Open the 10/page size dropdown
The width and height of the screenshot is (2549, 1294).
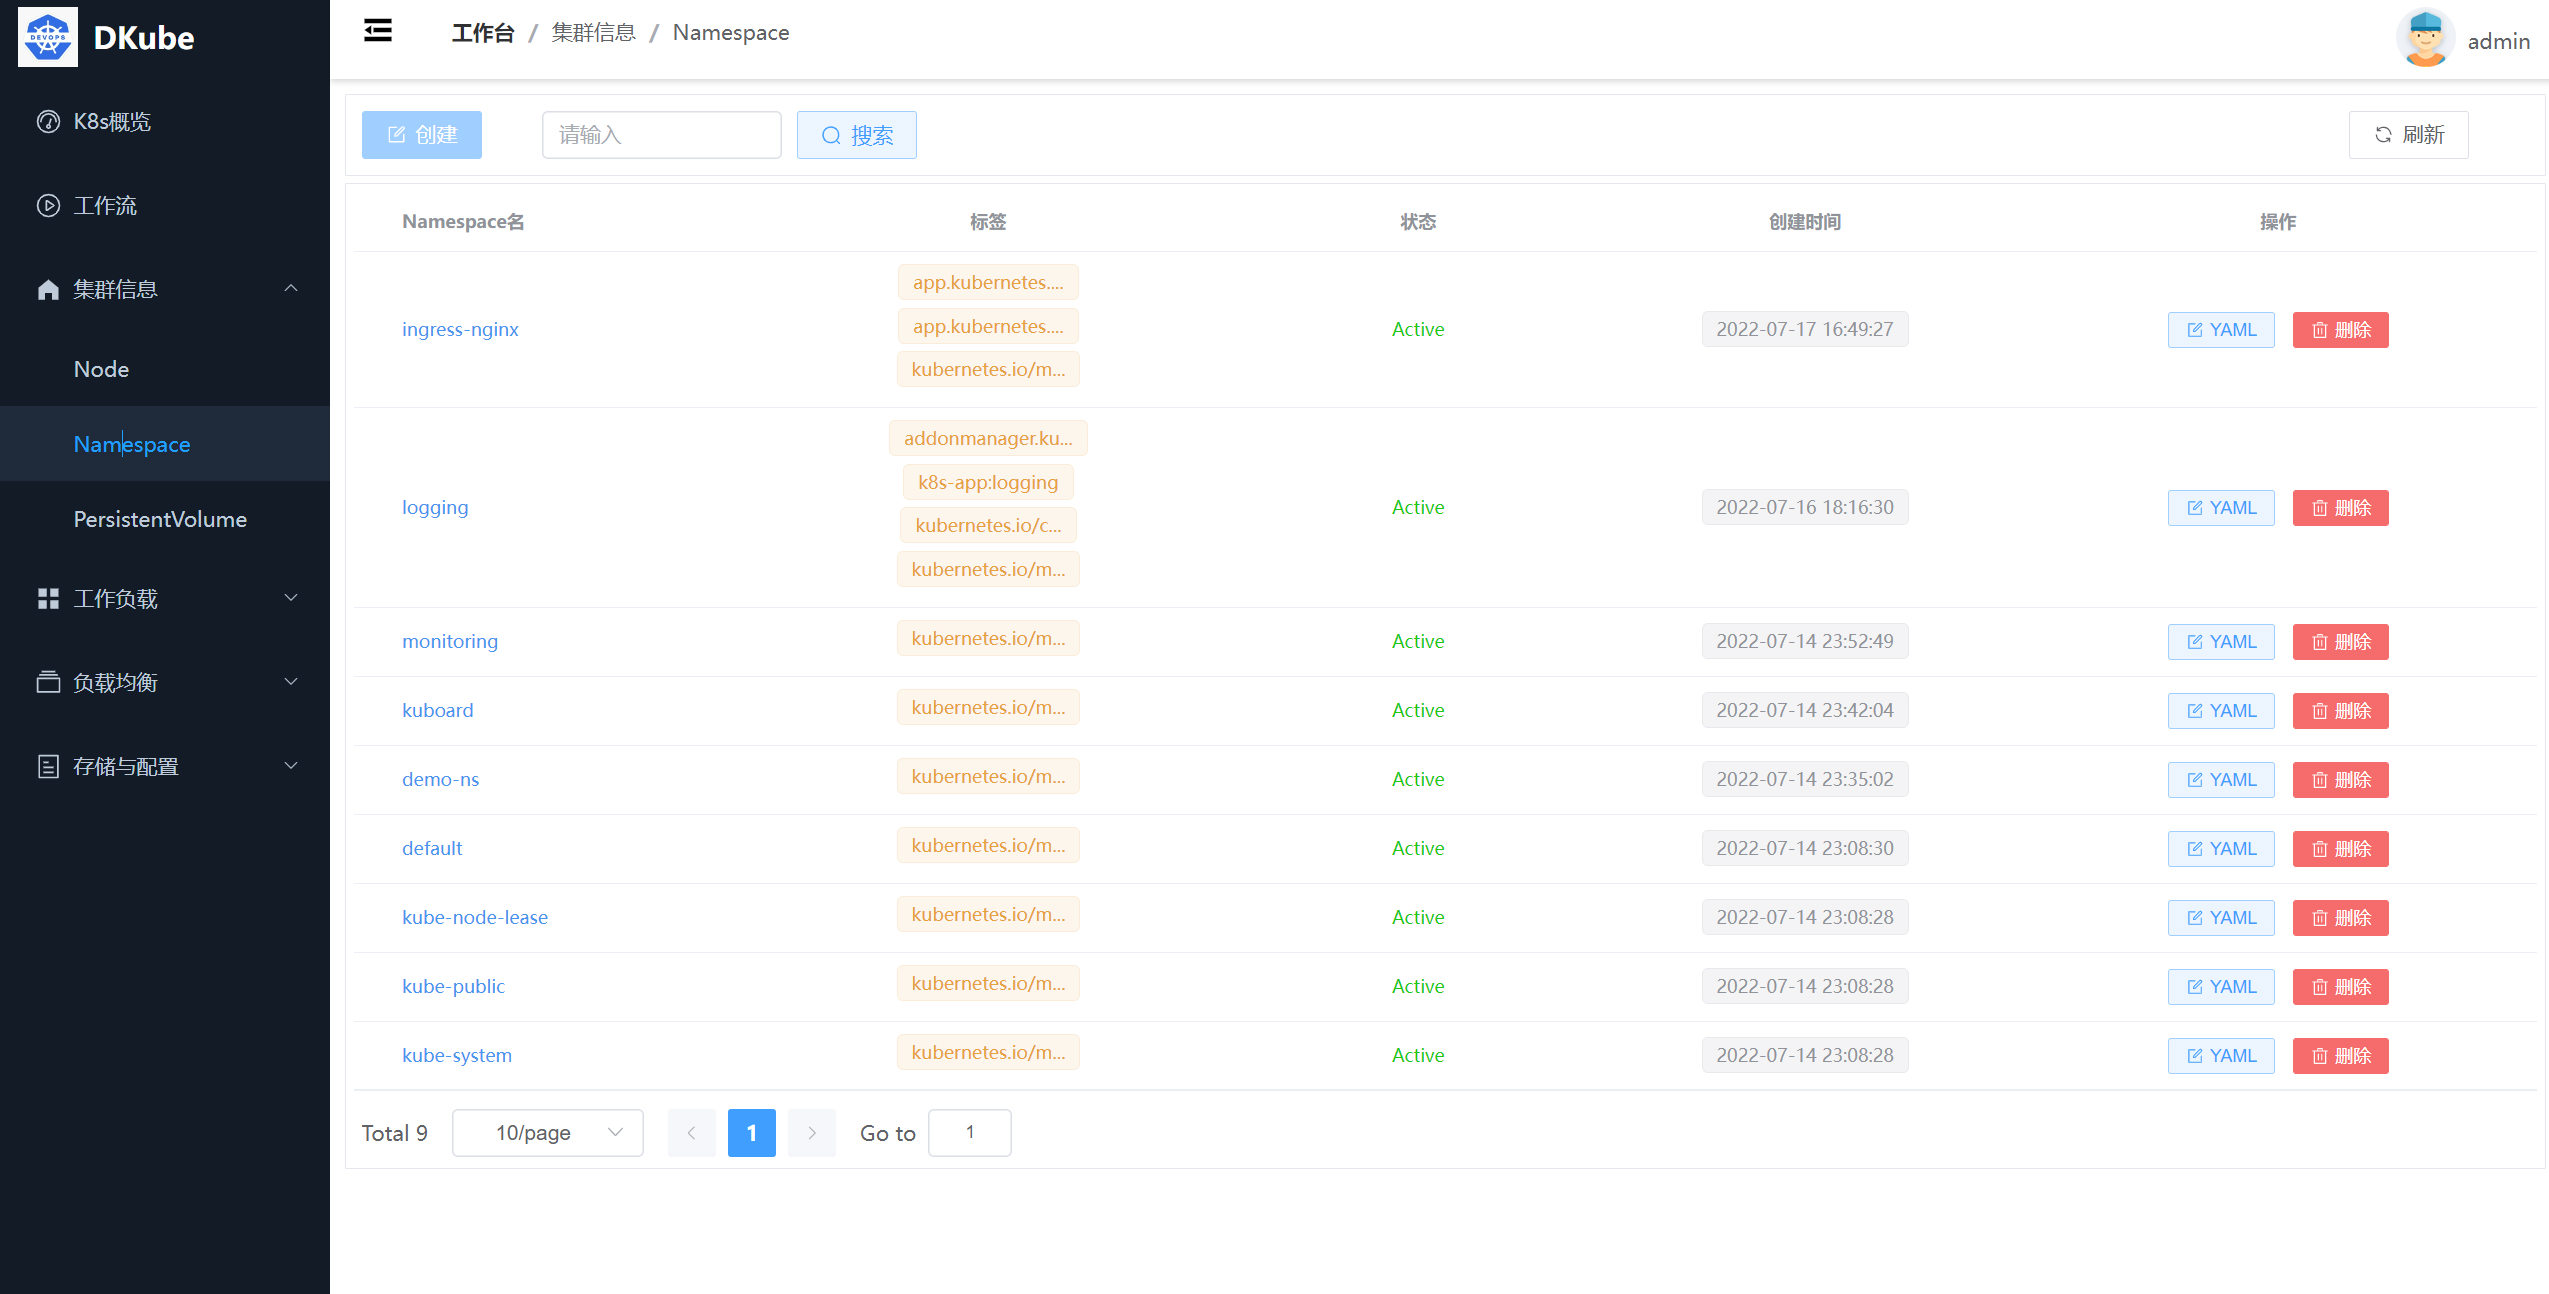[x=548, y=1133]
